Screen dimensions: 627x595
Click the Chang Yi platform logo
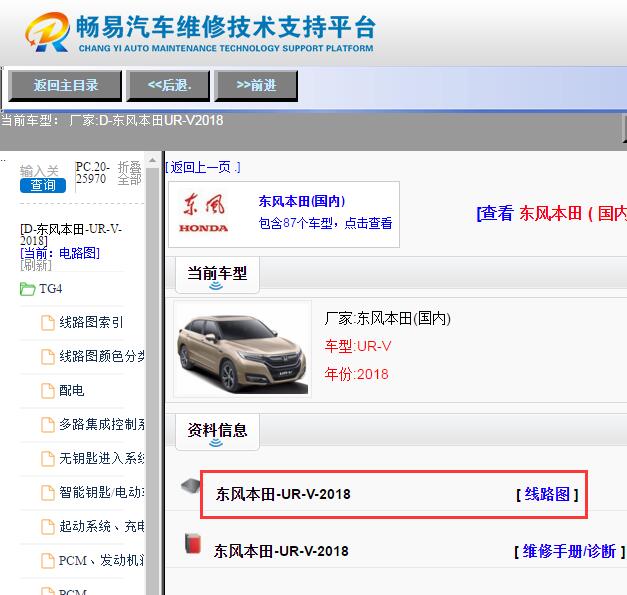(200, 32)
